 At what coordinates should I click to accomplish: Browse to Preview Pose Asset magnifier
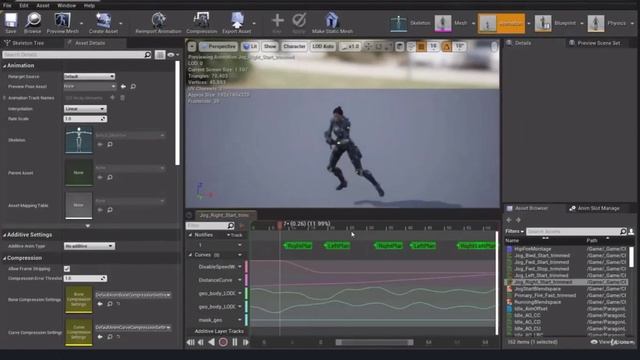coord(133,87)
